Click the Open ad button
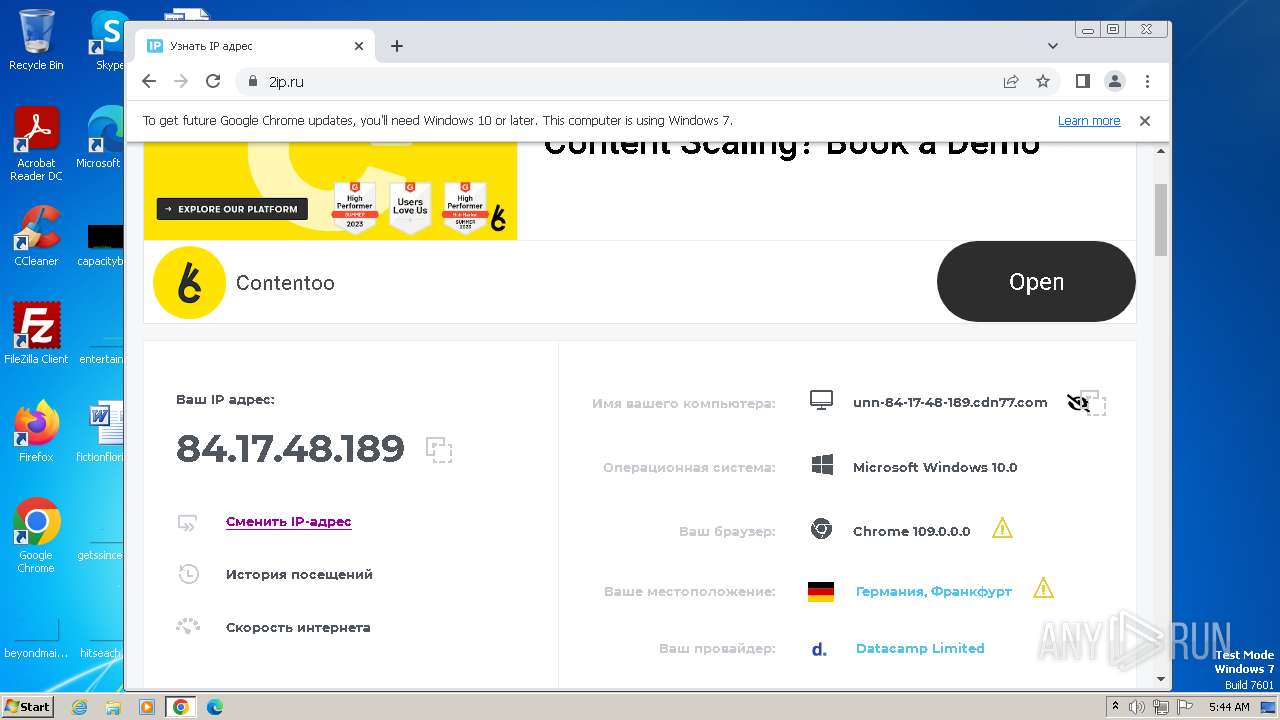Viewport: 1280px width, 720px height. (1036, 281)
